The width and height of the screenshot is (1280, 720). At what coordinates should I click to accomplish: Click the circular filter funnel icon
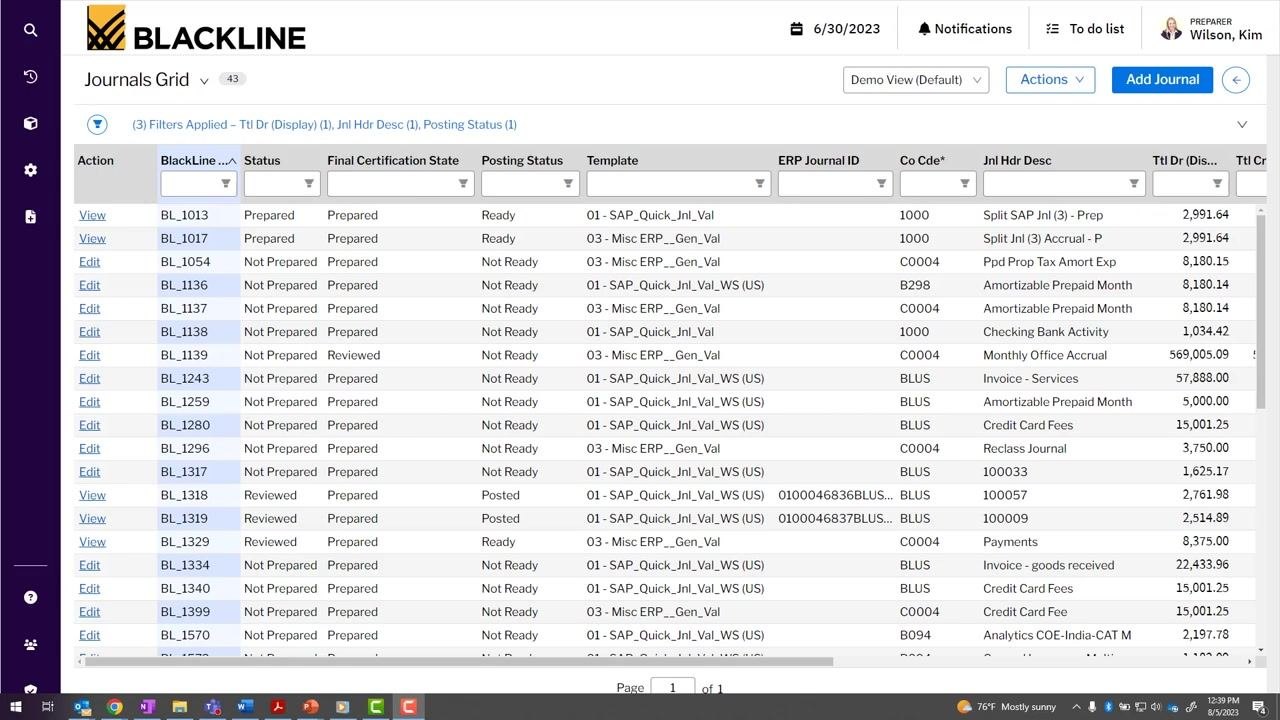97,125
